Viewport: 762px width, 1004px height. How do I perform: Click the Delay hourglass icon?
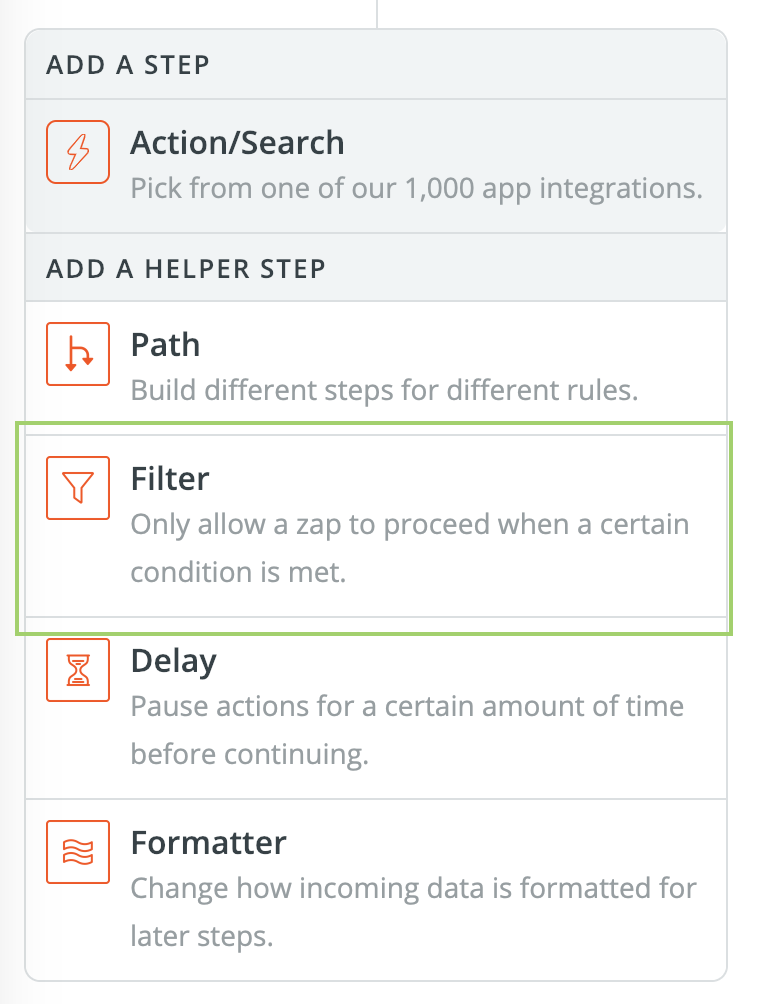pos(78,670)
